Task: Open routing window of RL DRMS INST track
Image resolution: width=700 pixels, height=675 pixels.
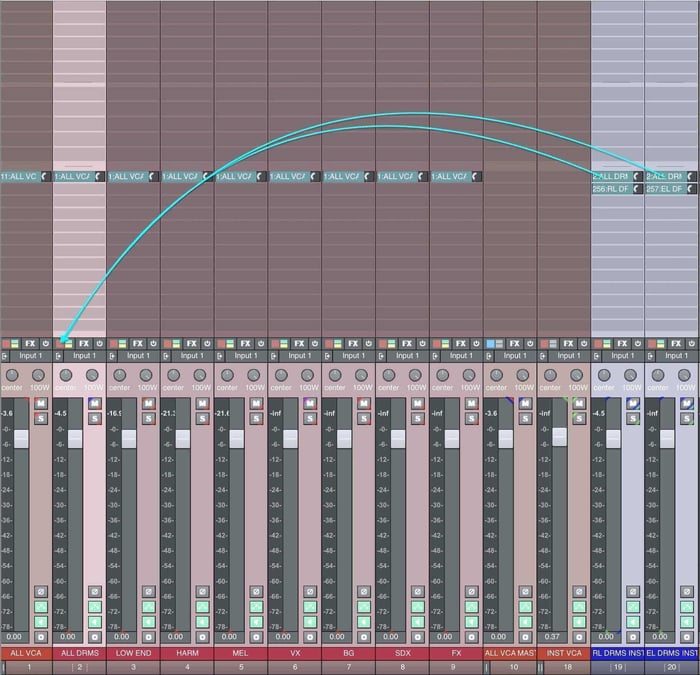Action: coord(603,344)
